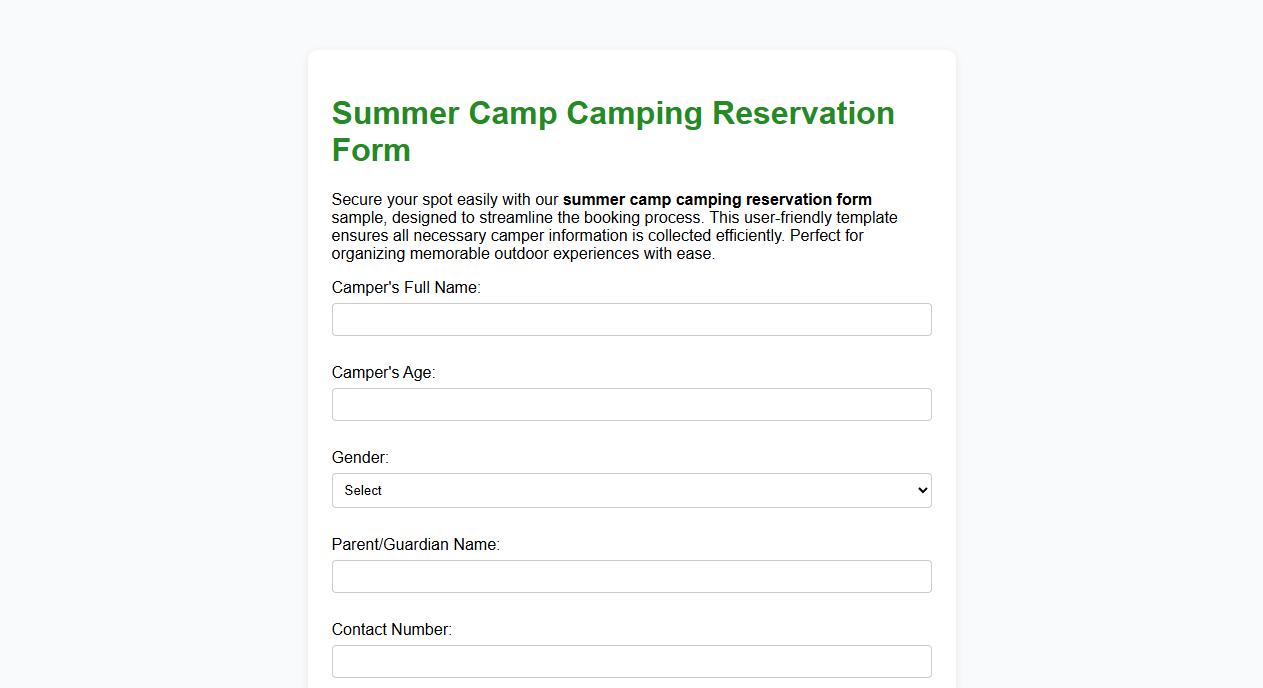
Task: Click the Camper's Age input box
Action: coord(631,404)
